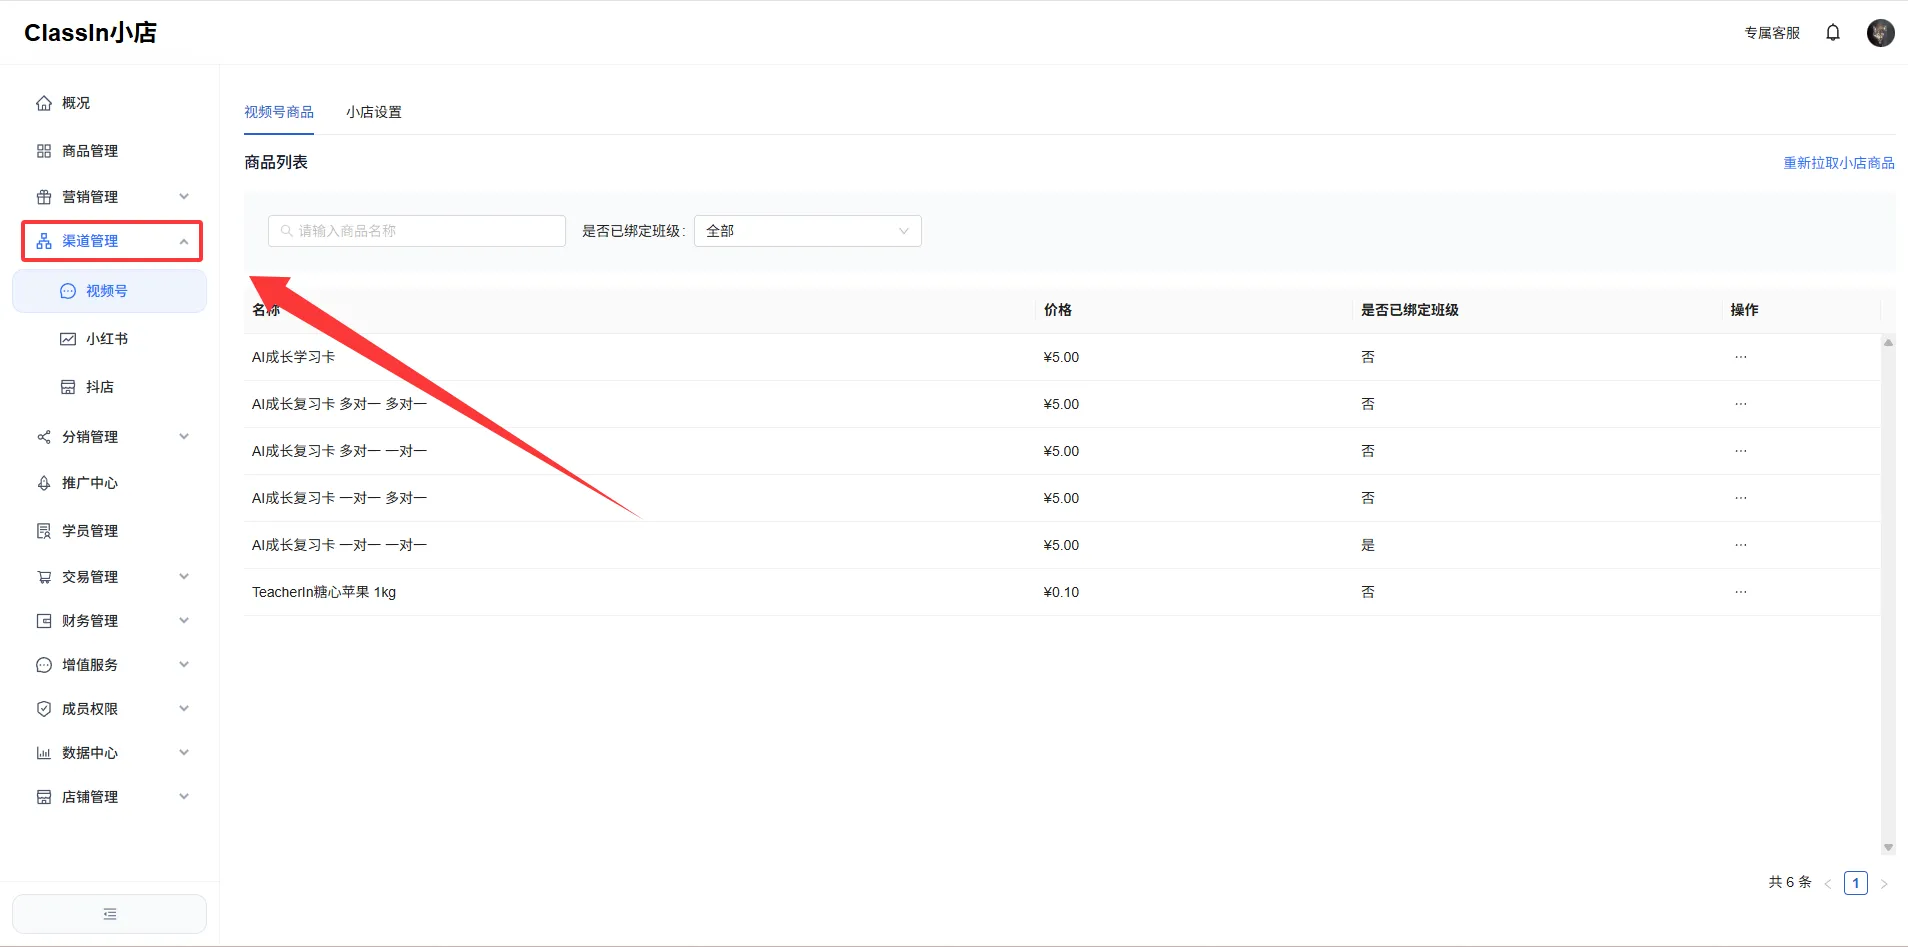Image resolution: width=1908 pixels, height=947 pixels.
Task: Click the 操作 column header
Action: click(x=1745, y=310)
